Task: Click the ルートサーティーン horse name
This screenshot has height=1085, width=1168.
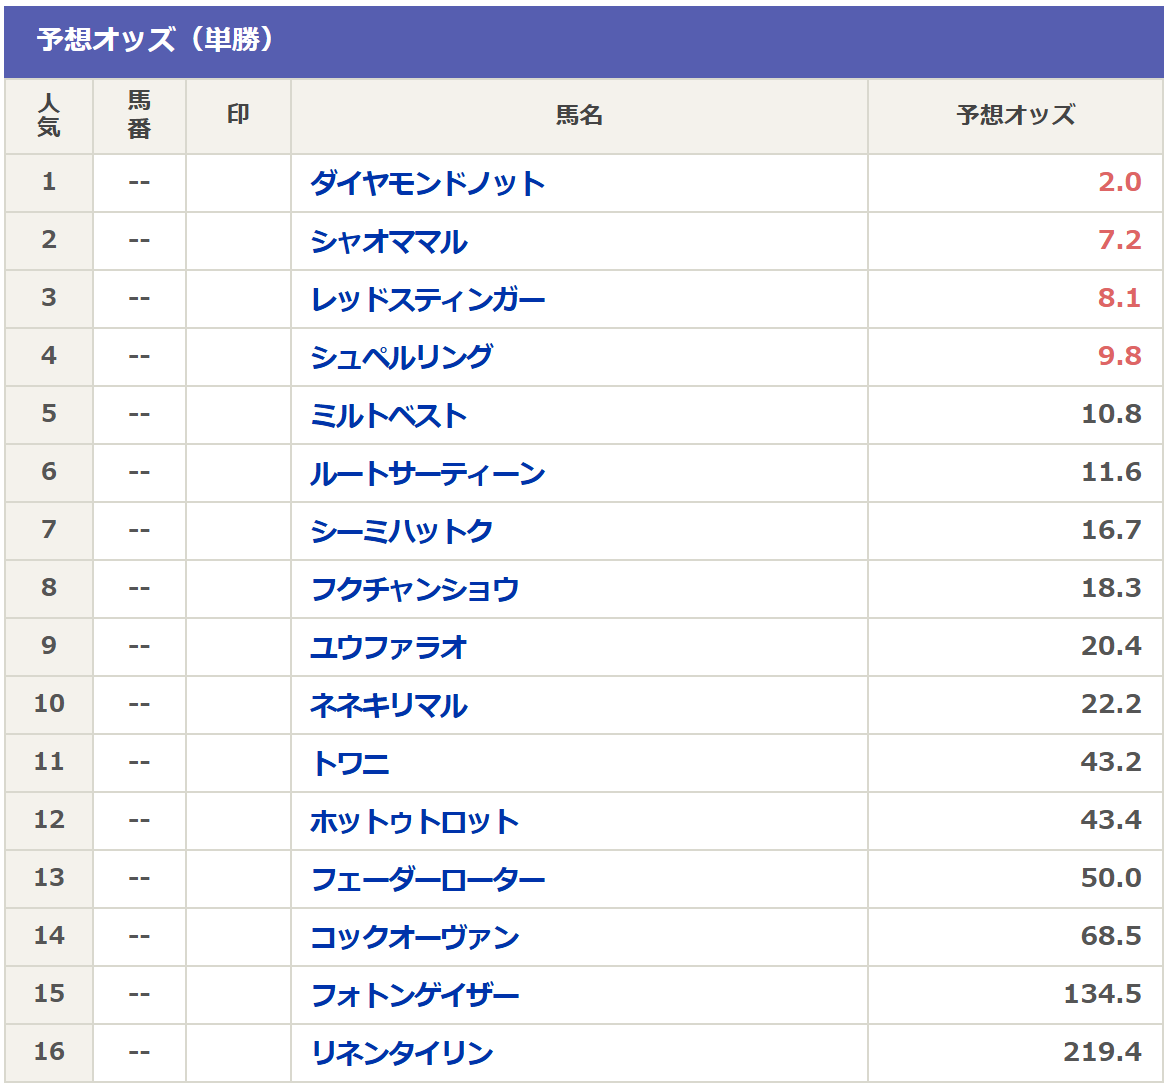Action: tap(427, 473)
